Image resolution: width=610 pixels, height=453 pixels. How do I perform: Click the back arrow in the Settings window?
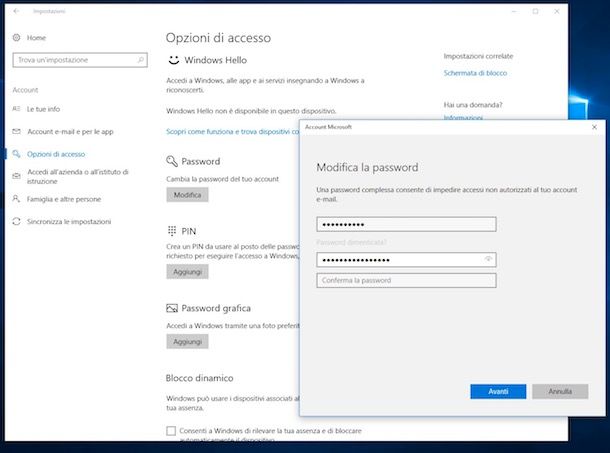pyautogui.click(x=16, y=11)
